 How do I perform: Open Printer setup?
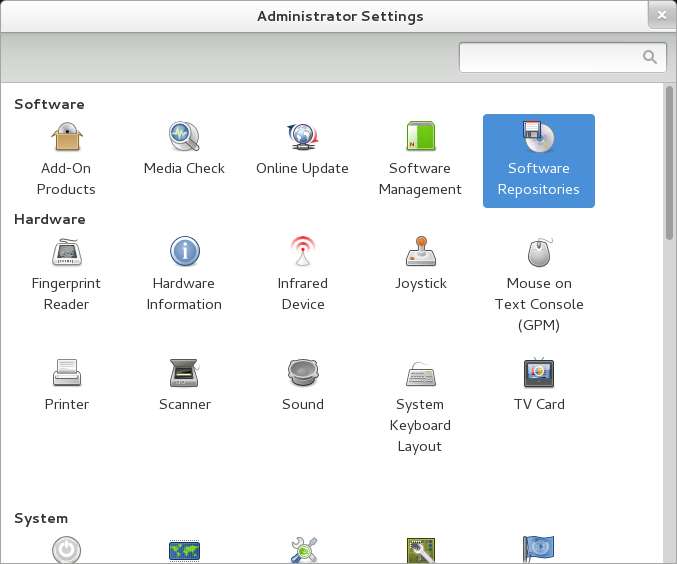coord(66,384)
